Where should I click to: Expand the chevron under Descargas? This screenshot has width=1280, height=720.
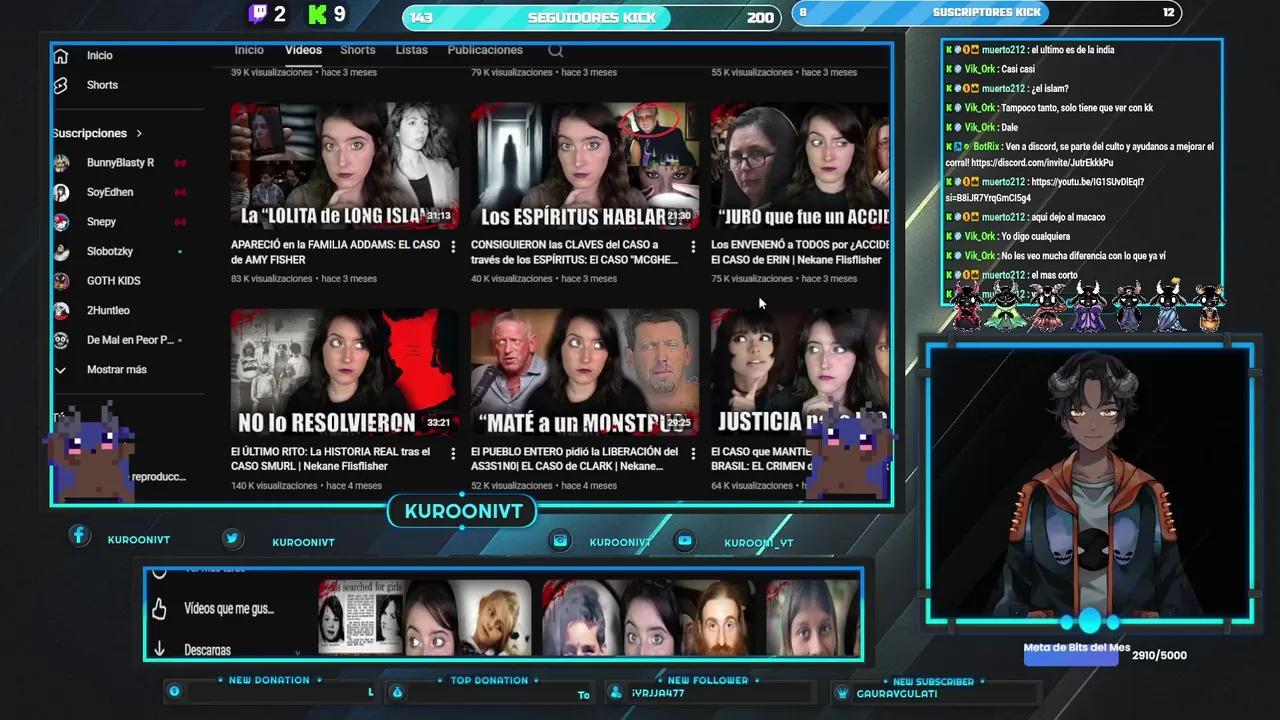click(297, 653)
